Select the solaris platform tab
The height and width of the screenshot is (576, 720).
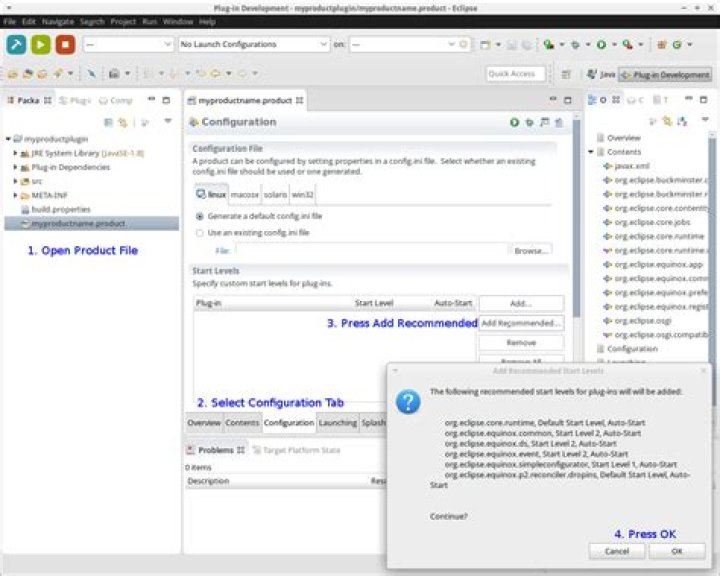[276, 195]
